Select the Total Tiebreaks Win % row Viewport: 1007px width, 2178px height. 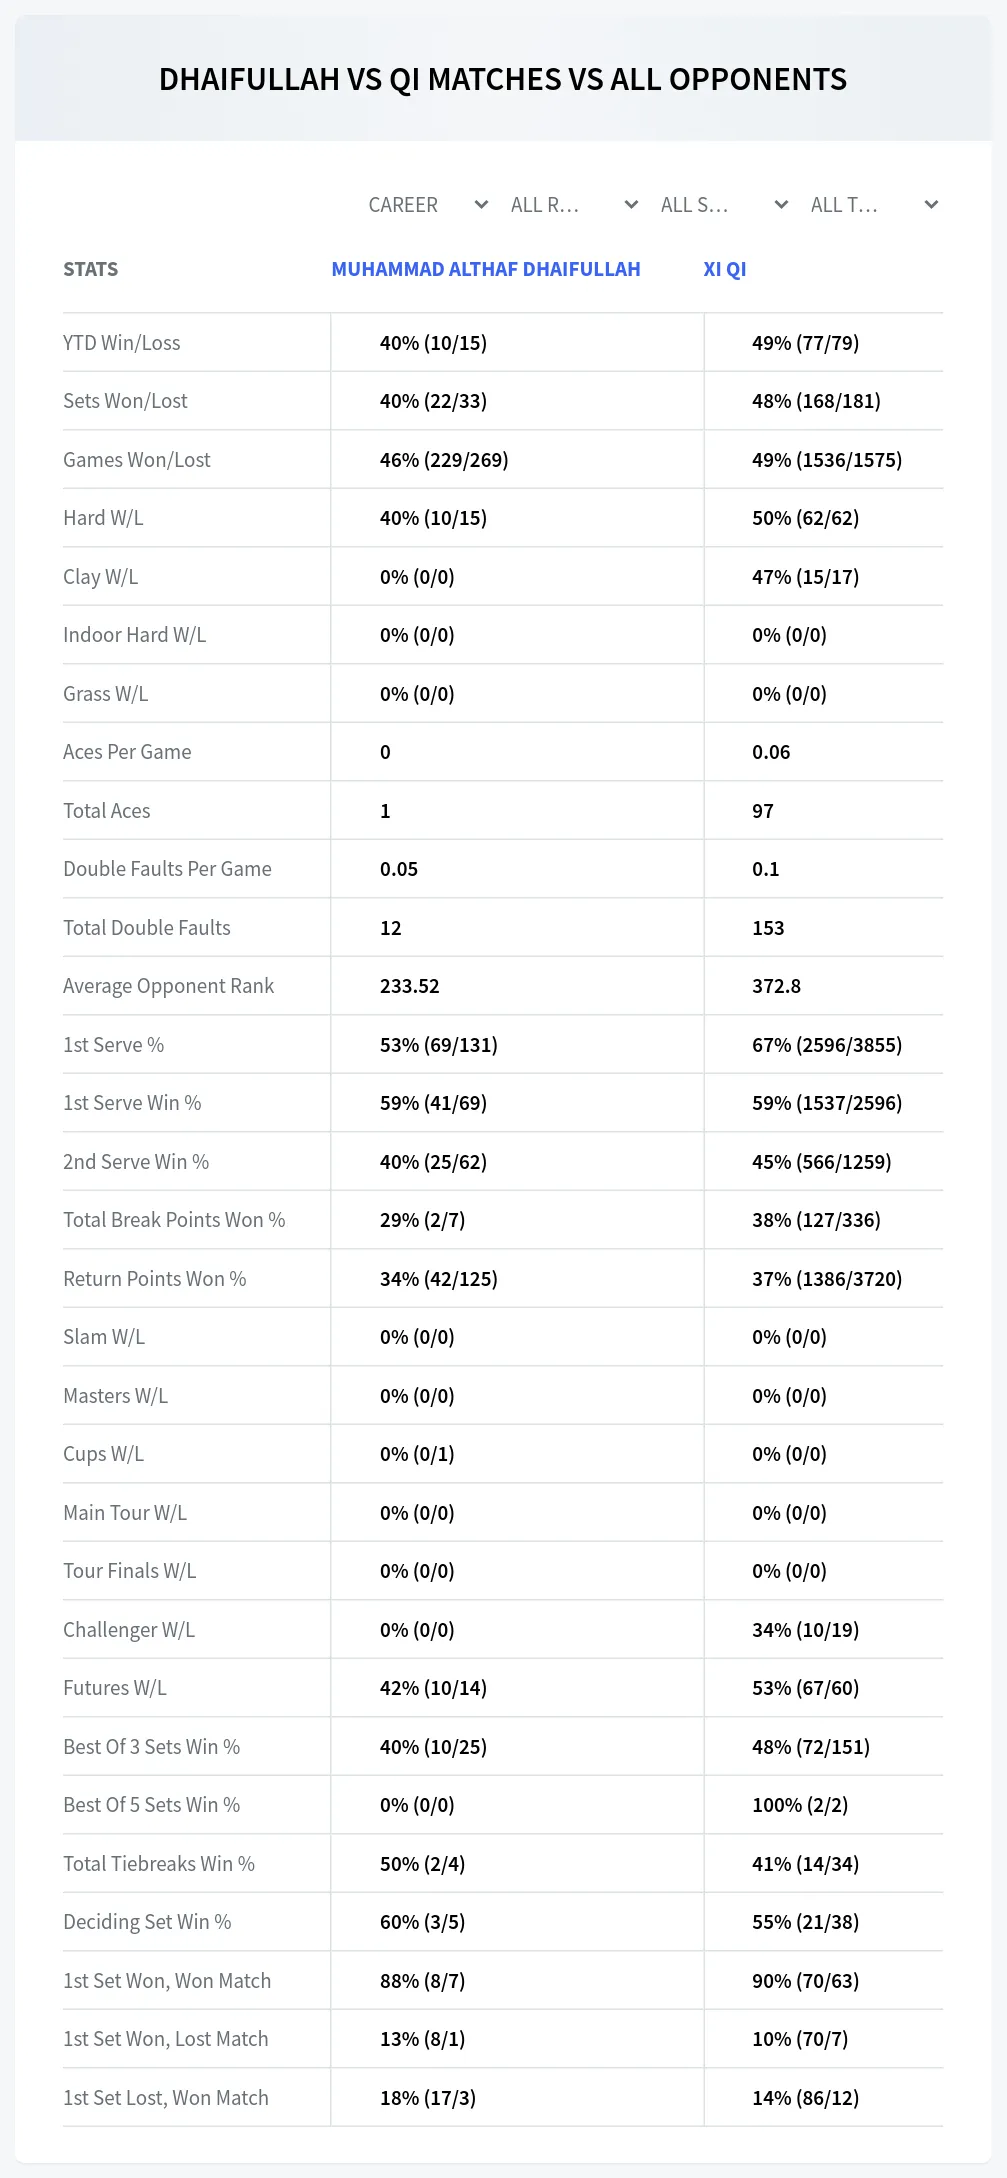point(503,1864)
